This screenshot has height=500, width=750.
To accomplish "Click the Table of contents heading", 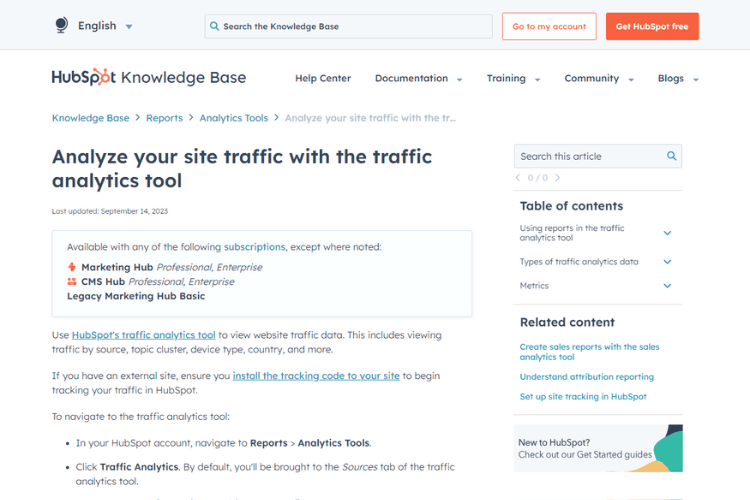I will coord(572,206).
